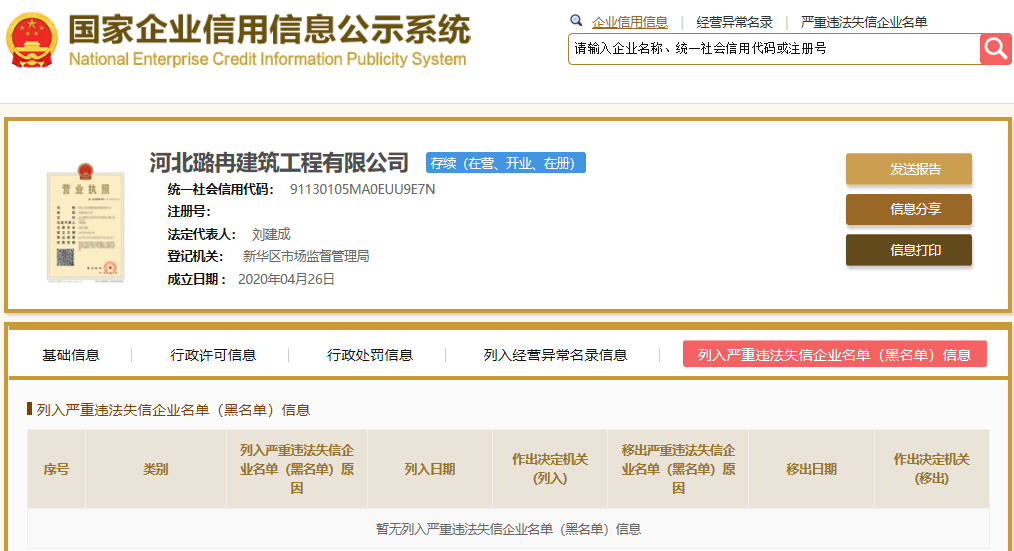This screenshot has width=1014, height=551.
Task: Click the 作出决定机关(移出) column header
Action: (932, 469)
